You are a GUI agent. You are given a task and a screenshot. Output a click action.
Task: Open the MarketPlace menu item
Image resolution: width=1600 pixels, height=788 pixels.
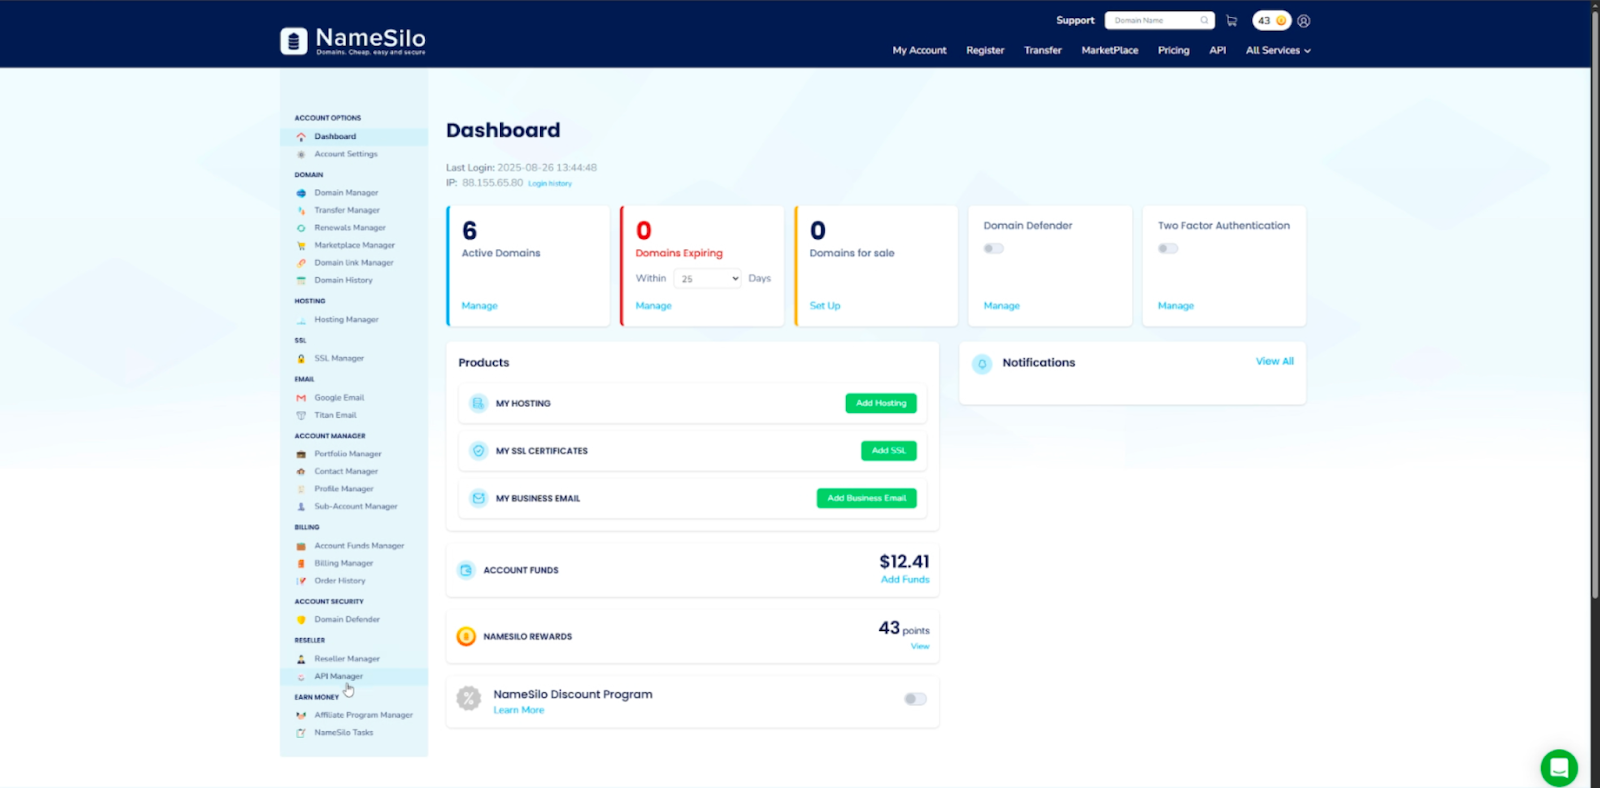(x=1110, y=50)
